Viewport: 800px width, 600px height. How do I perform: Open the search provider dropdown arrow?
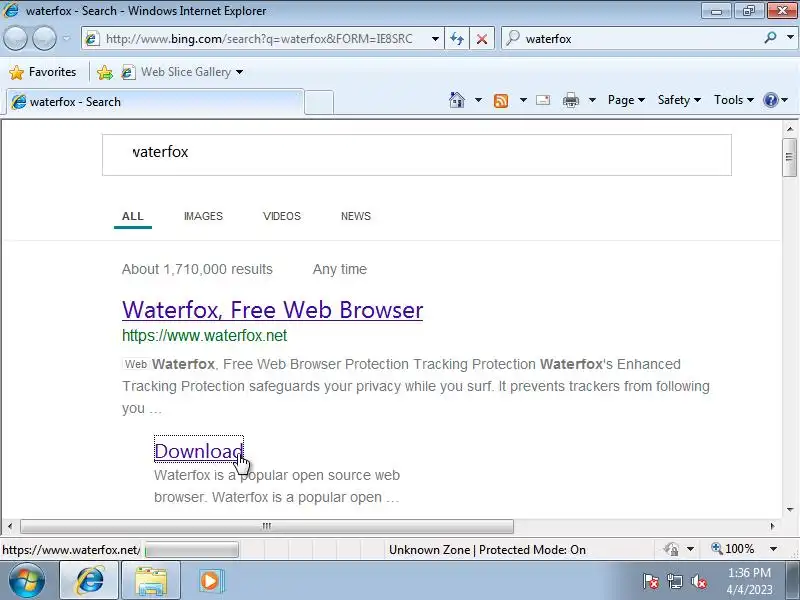[x=790, y=38]
